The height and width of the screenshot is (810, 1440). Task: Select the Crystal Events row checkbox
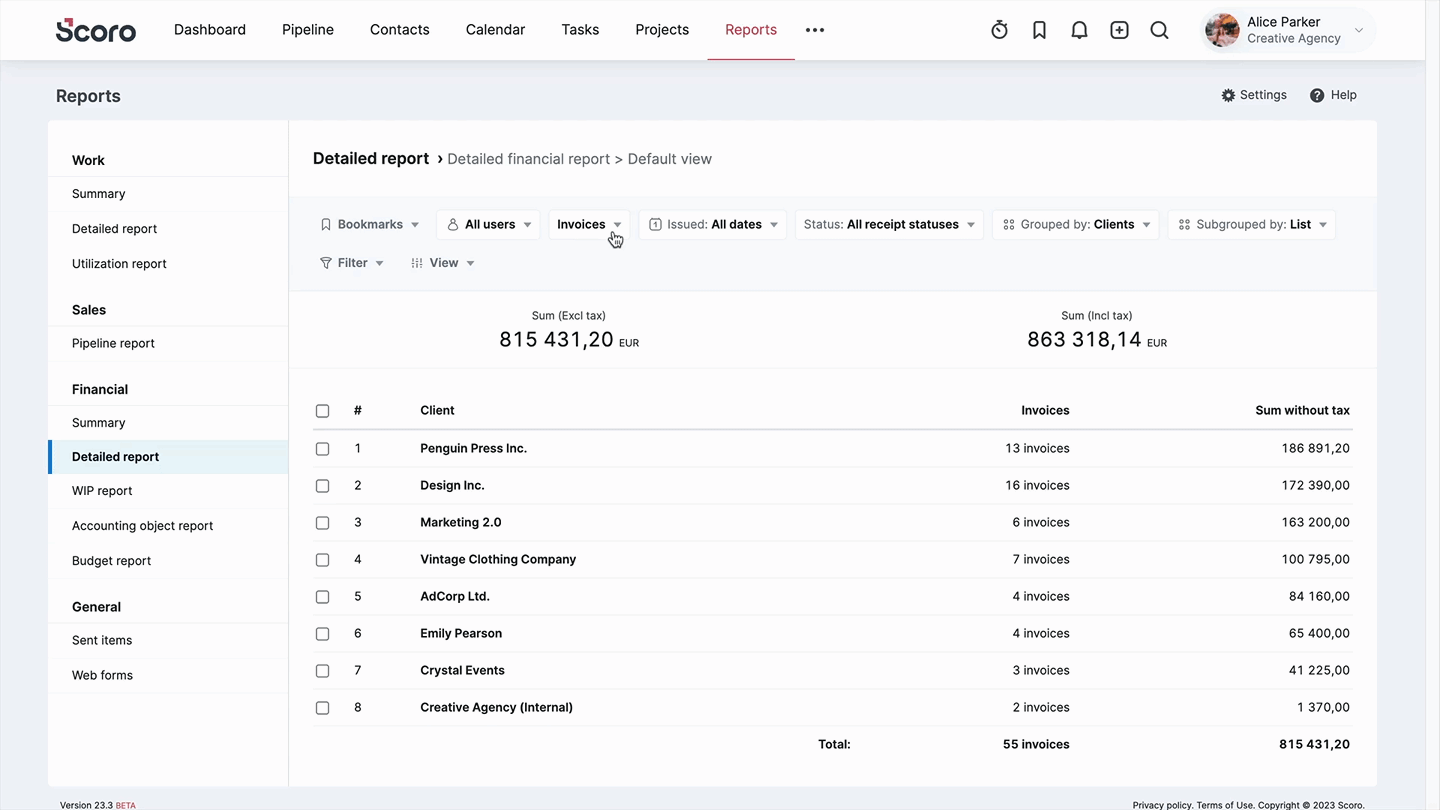[x=322, y=671]
